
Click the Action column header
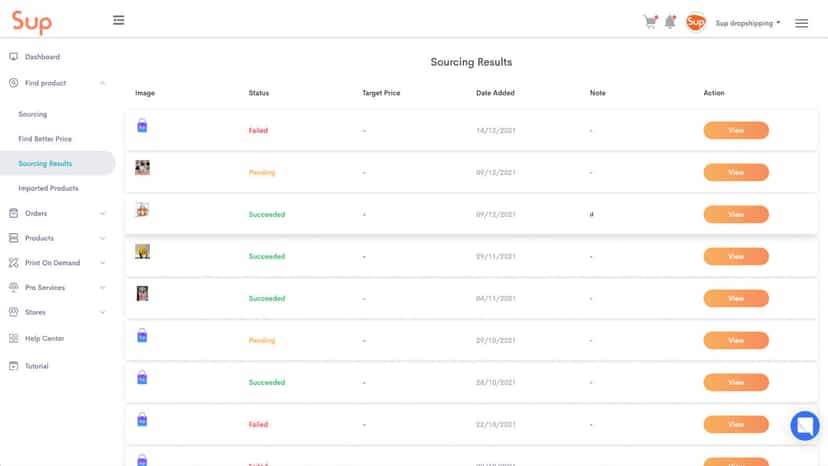713,93
